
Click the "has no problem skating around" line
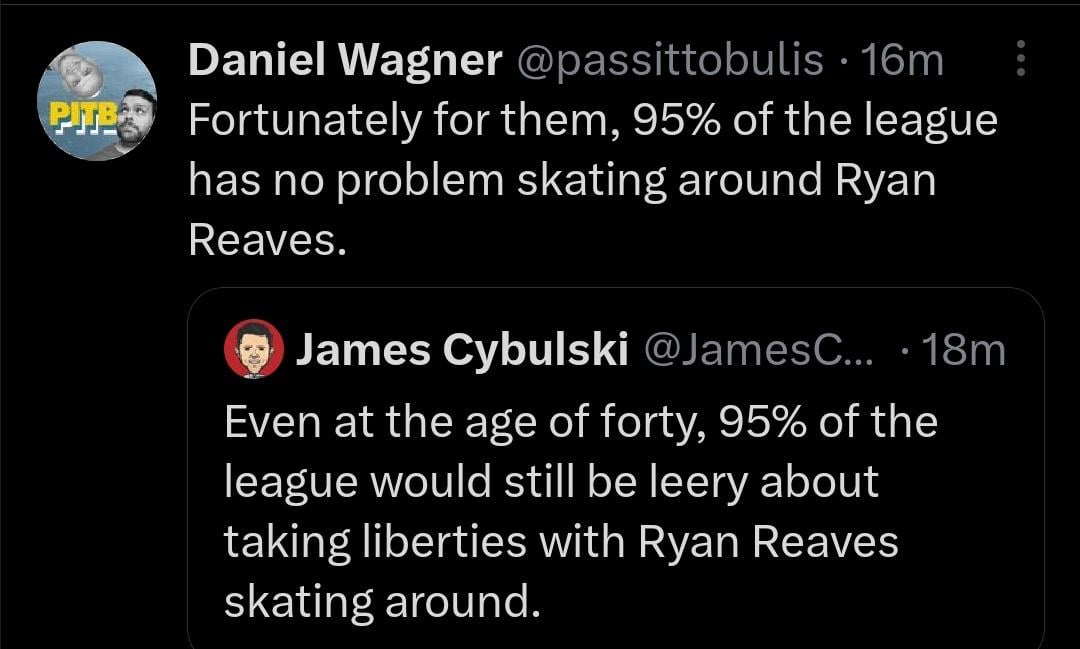(x=561, y=180)
